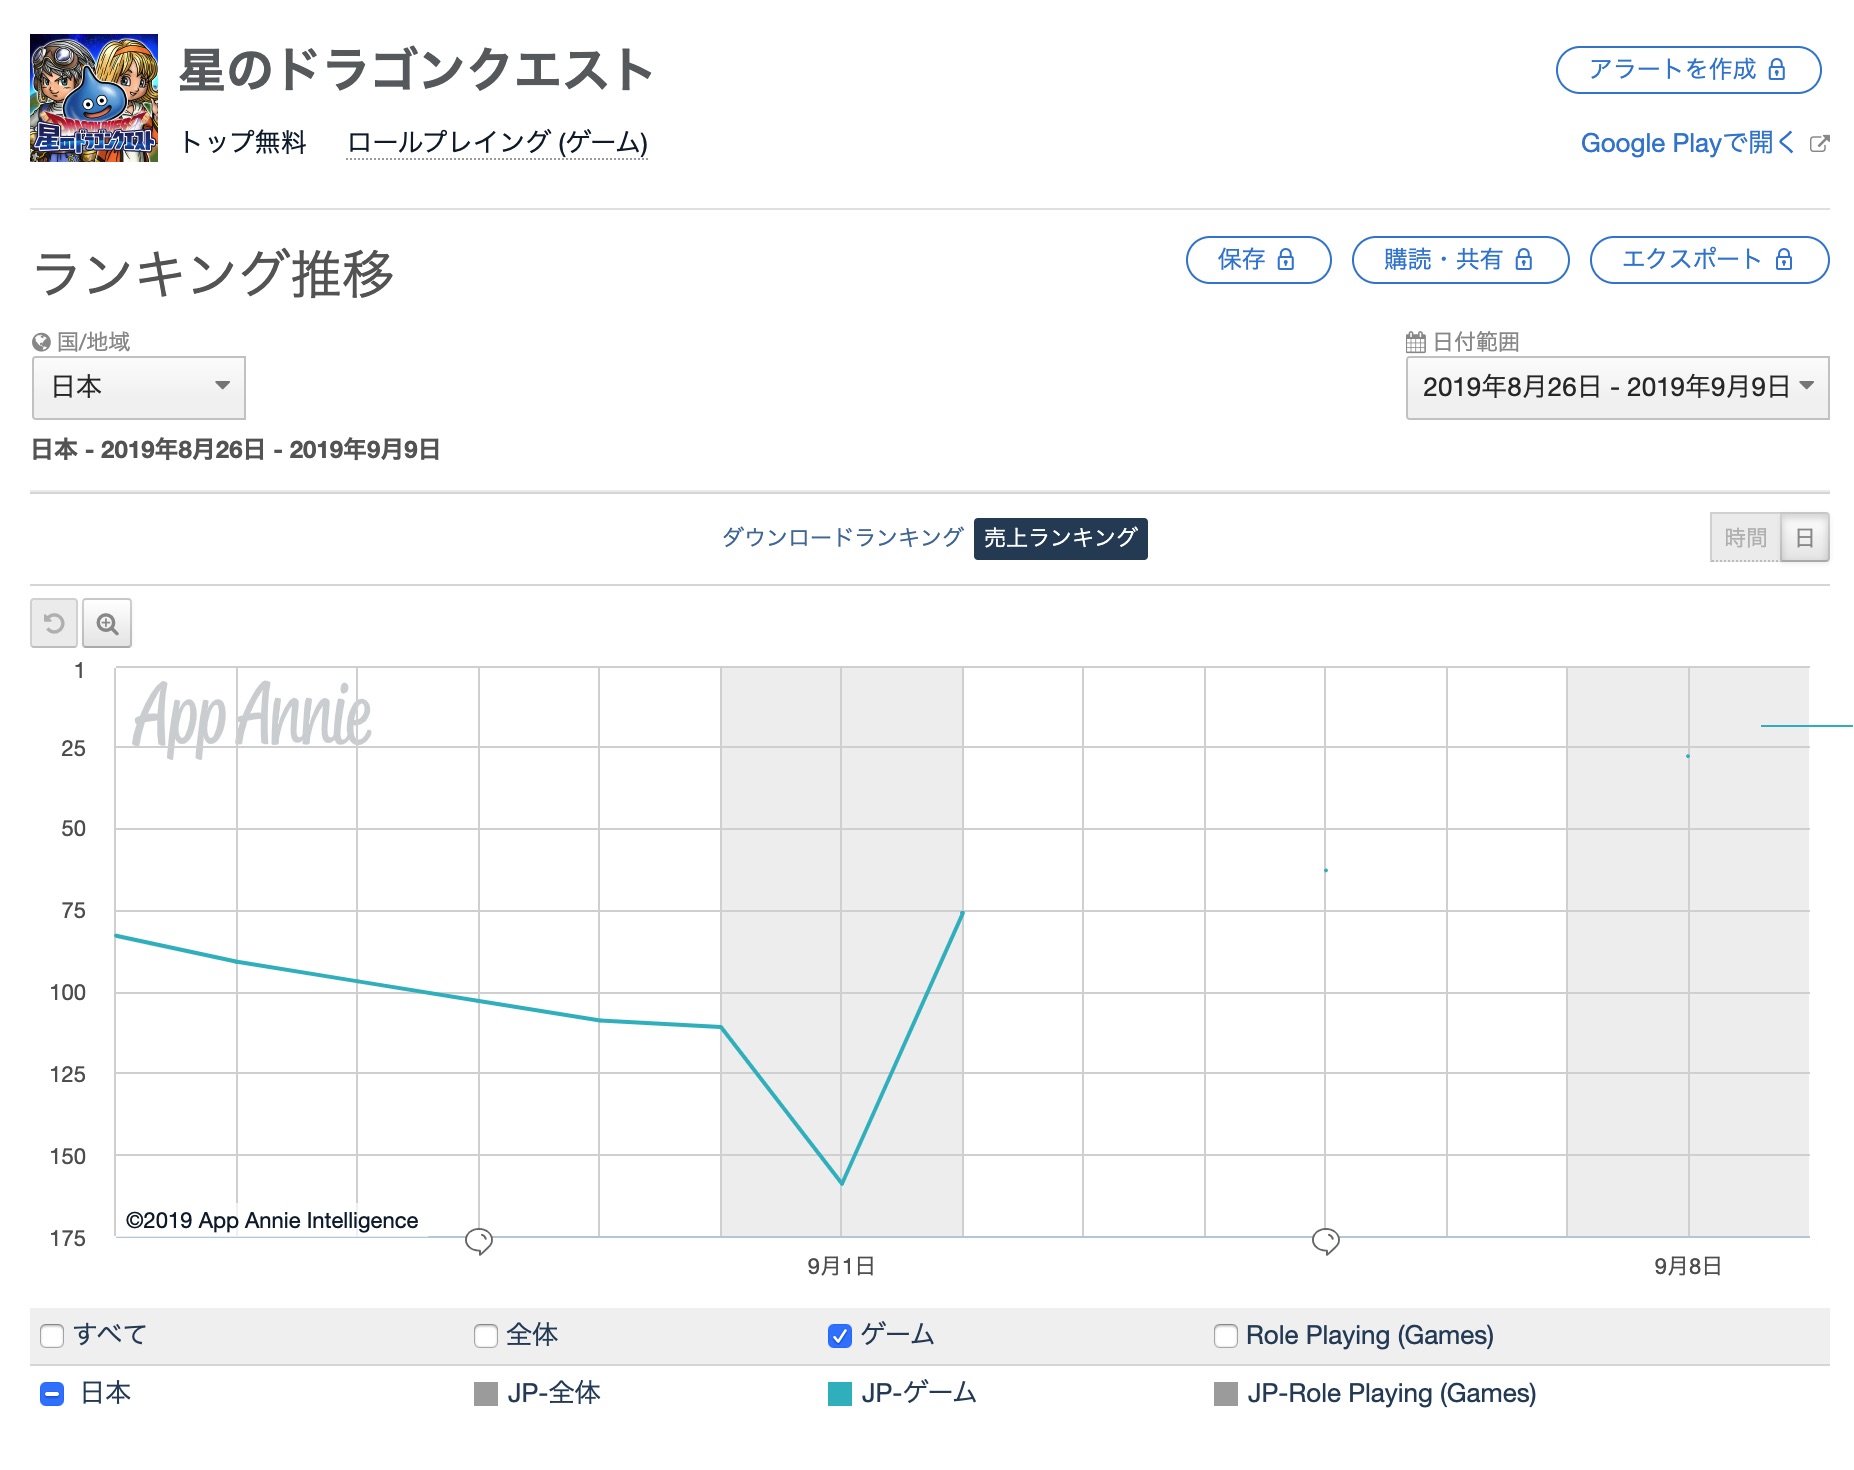Click the エクスポート button
This screenshot has height=1470, width=1854.
tap(1710, 260)
